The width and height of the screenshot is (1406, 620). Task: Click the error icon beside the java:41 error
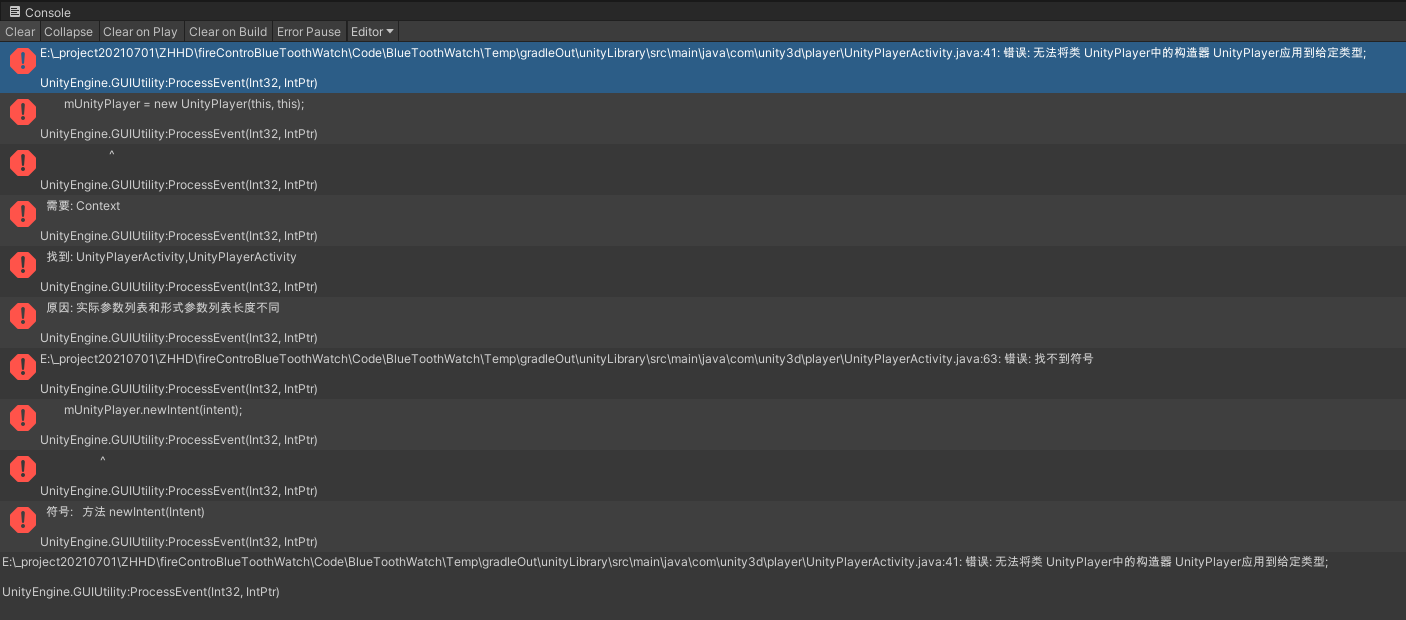(x=22, y=61)
